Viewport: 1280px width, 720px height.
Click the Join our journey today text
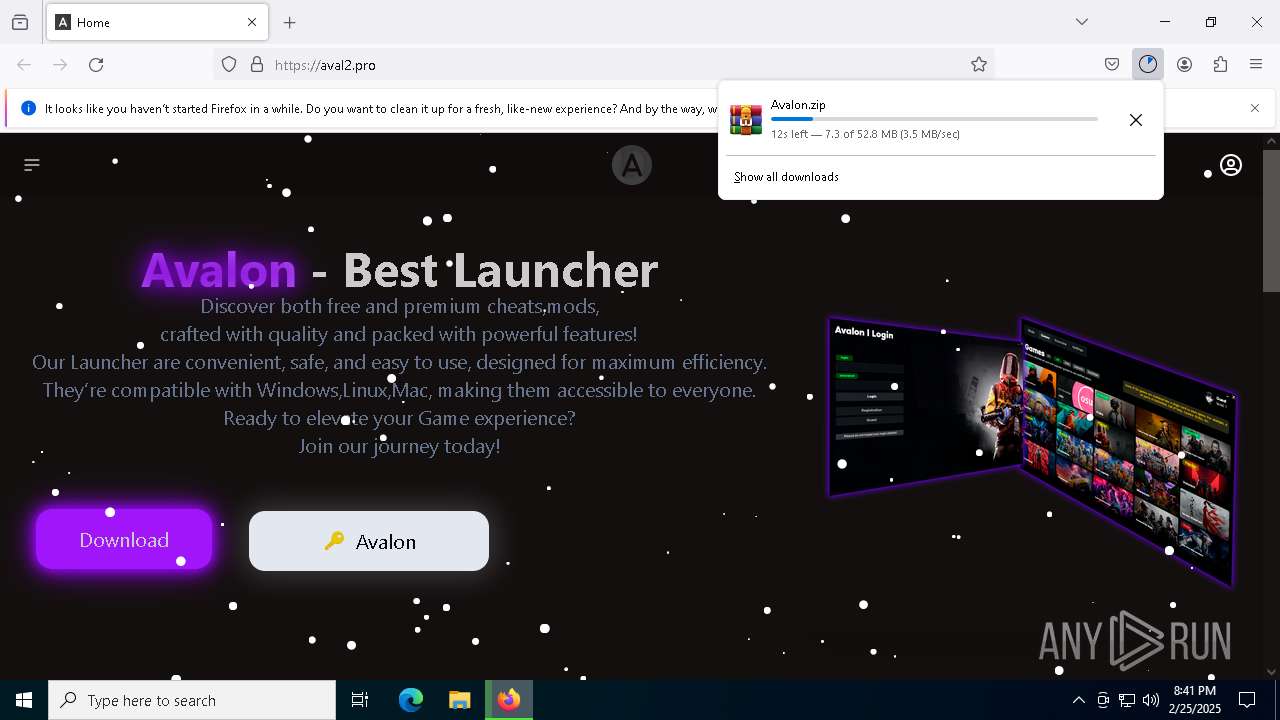(x=400, y=446)
